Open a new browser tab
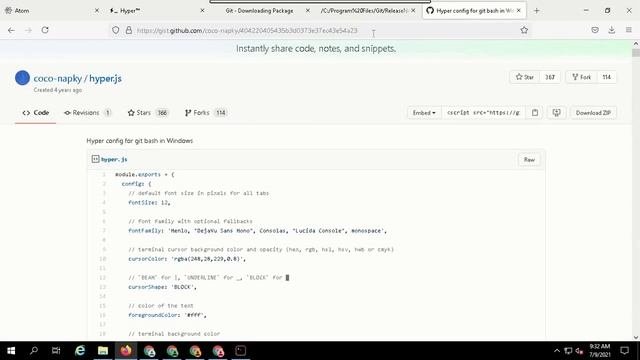 (x=536, y=11)
